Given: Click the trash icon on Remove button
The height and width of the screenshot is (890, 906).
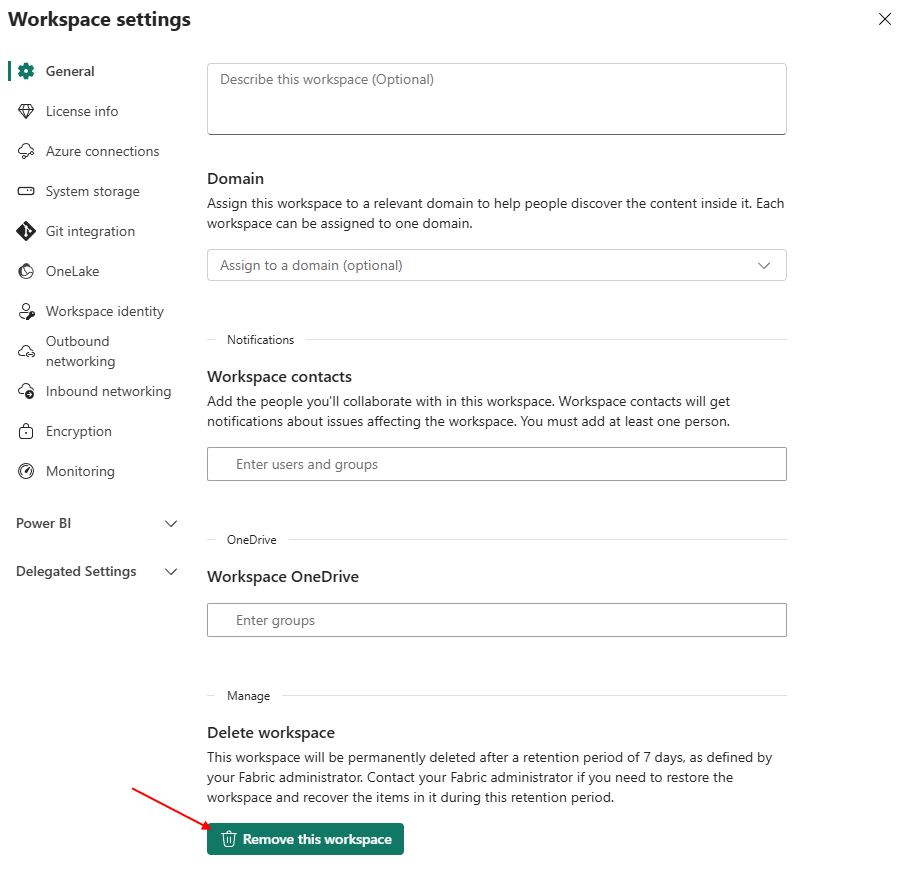Looking at the screenshot, I should (229, 839).
